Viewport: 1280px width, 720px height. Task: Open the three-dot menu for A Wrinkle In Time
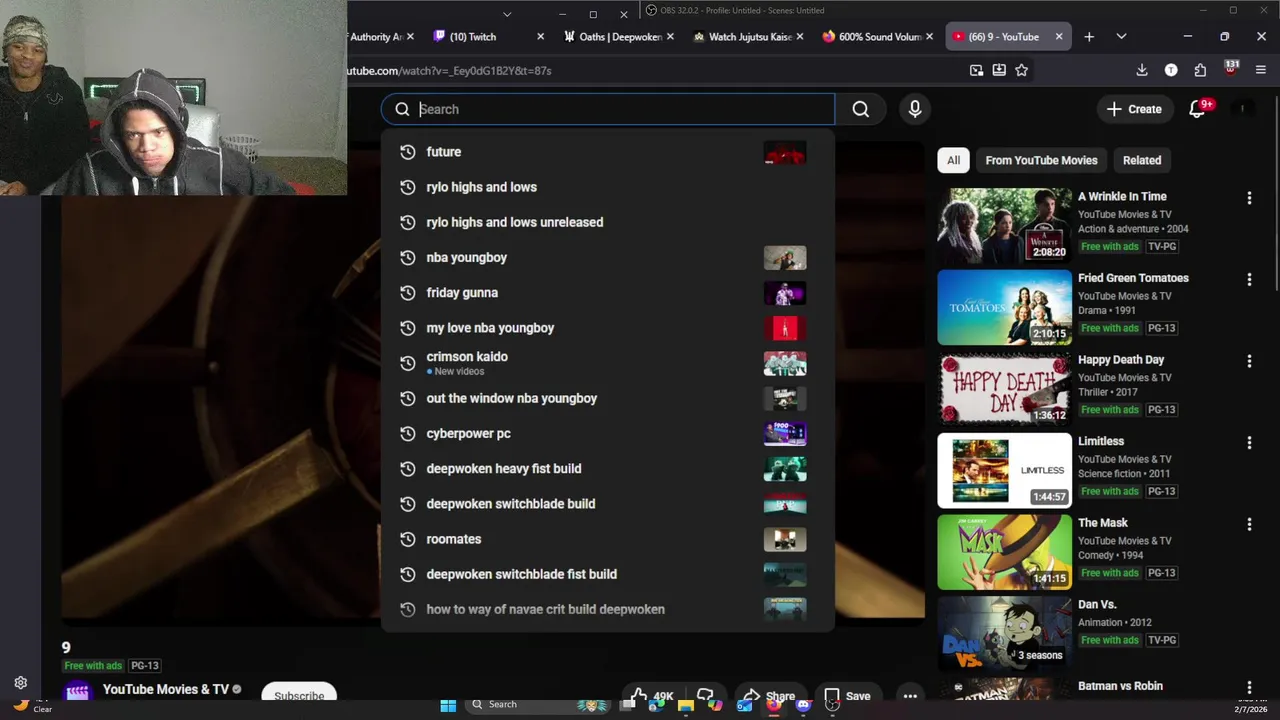click(1249, 198)
